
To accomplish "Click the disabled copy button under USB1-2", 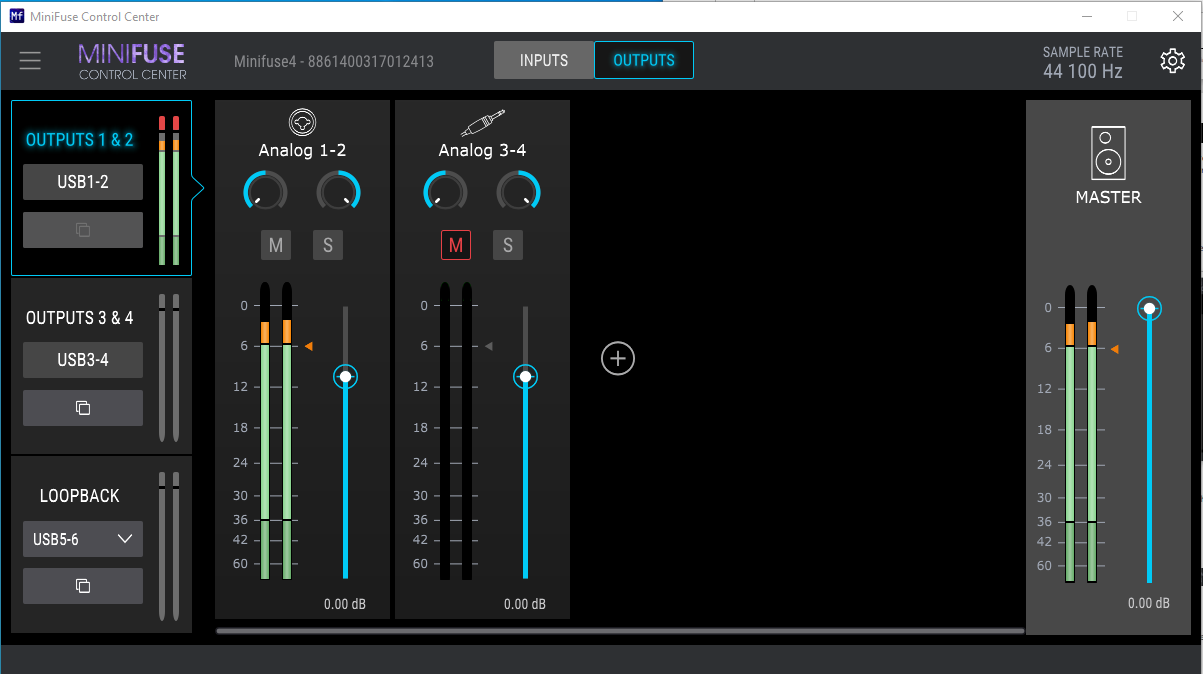I will click(83, 230).
